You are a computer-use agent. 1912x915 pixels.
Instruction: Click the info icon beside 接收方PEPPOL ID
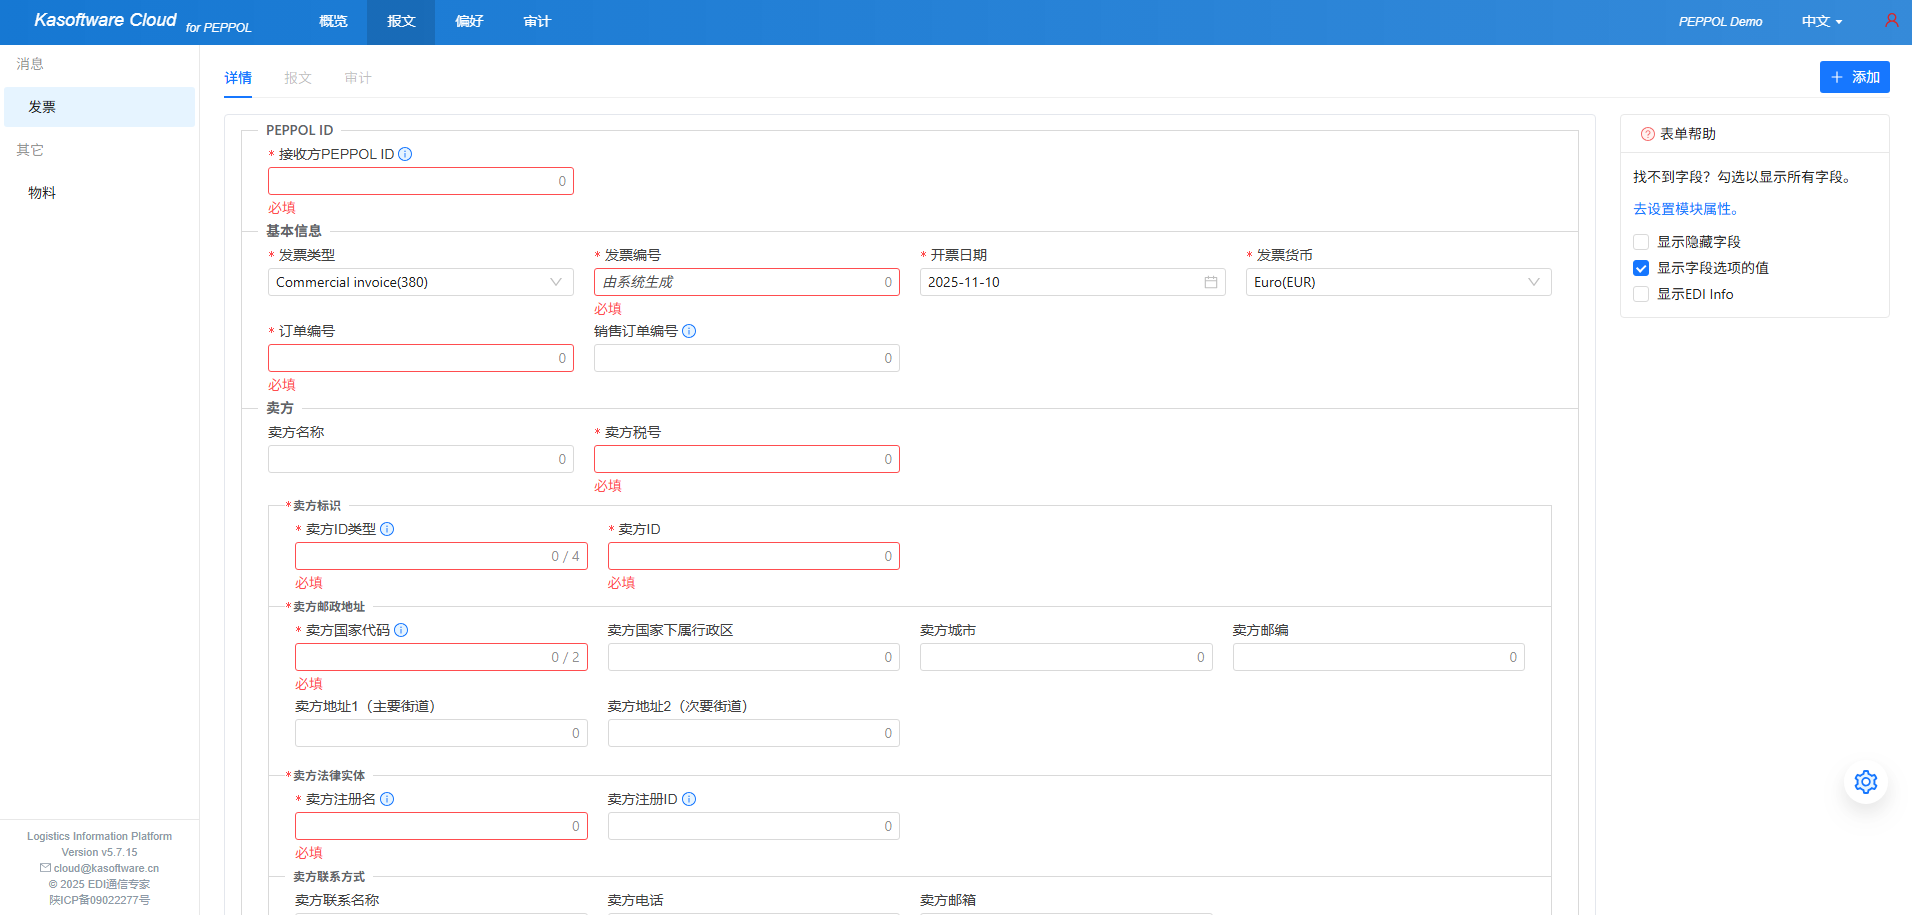pyautogui.click(x=405, y=154)
